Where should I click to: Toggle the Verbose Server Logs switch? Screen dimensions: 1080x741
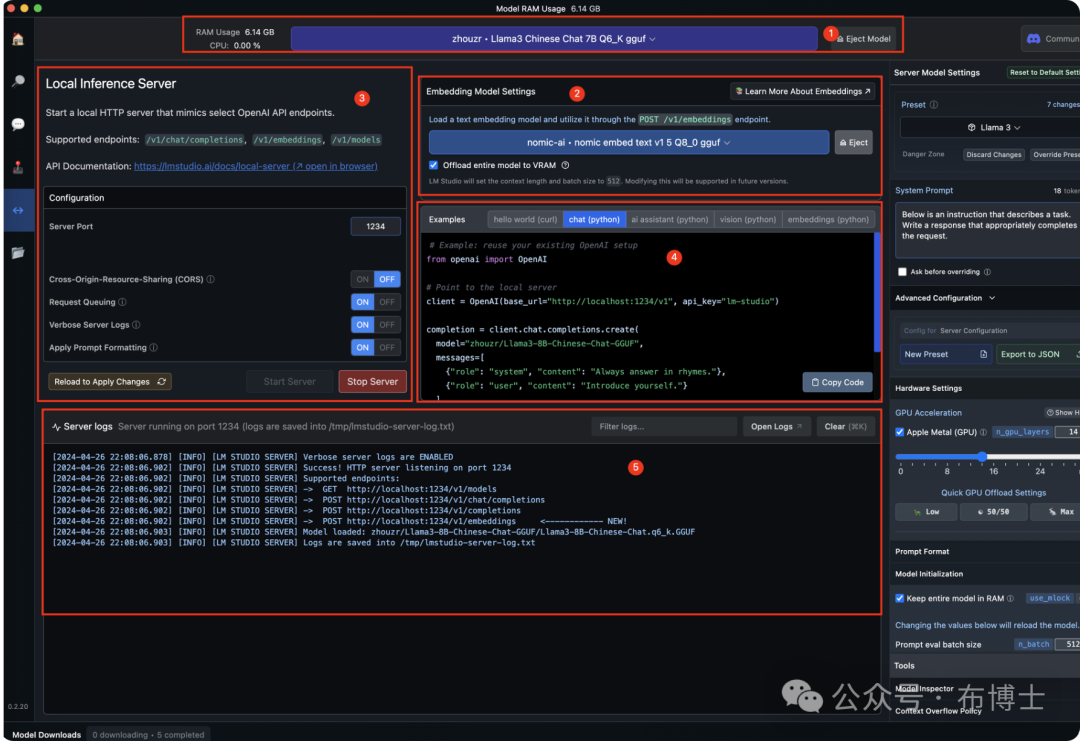(x=375, y=324)
